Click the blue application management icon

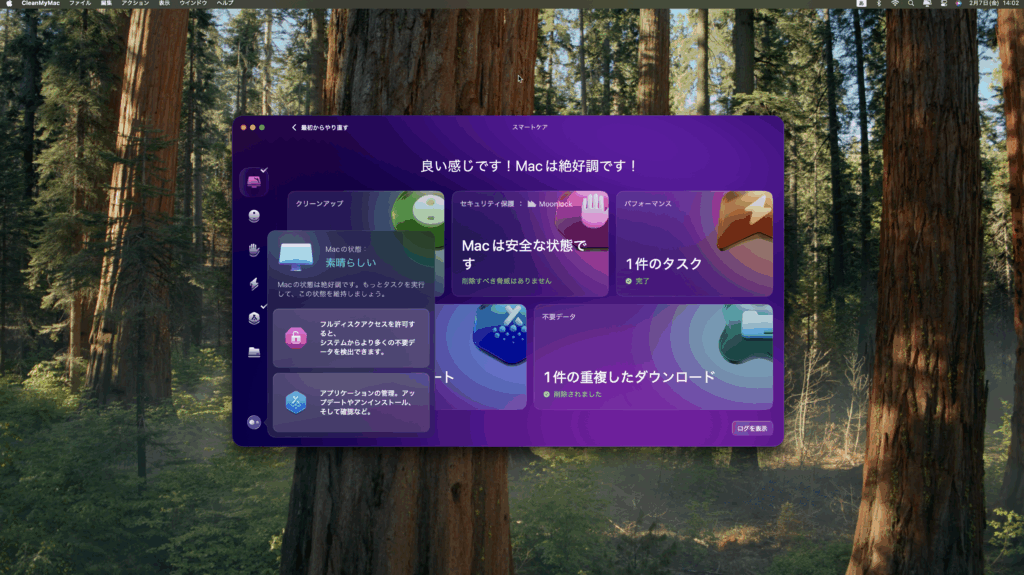click(x=296, y=402)
